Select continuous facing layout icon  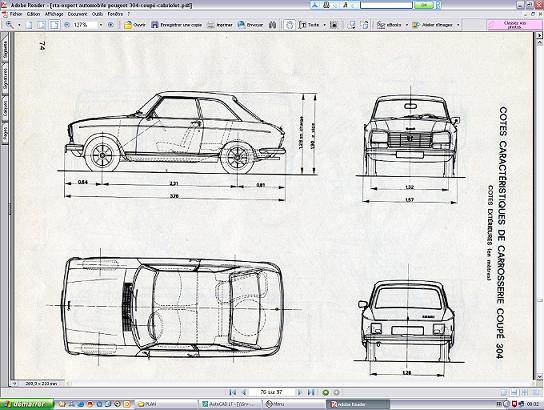coord(525,392)
